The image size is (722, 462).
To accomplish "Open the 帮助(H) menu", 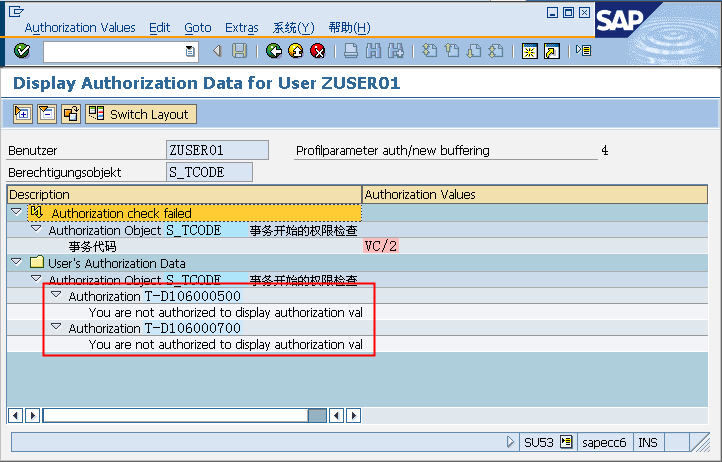I will point(349,28).
